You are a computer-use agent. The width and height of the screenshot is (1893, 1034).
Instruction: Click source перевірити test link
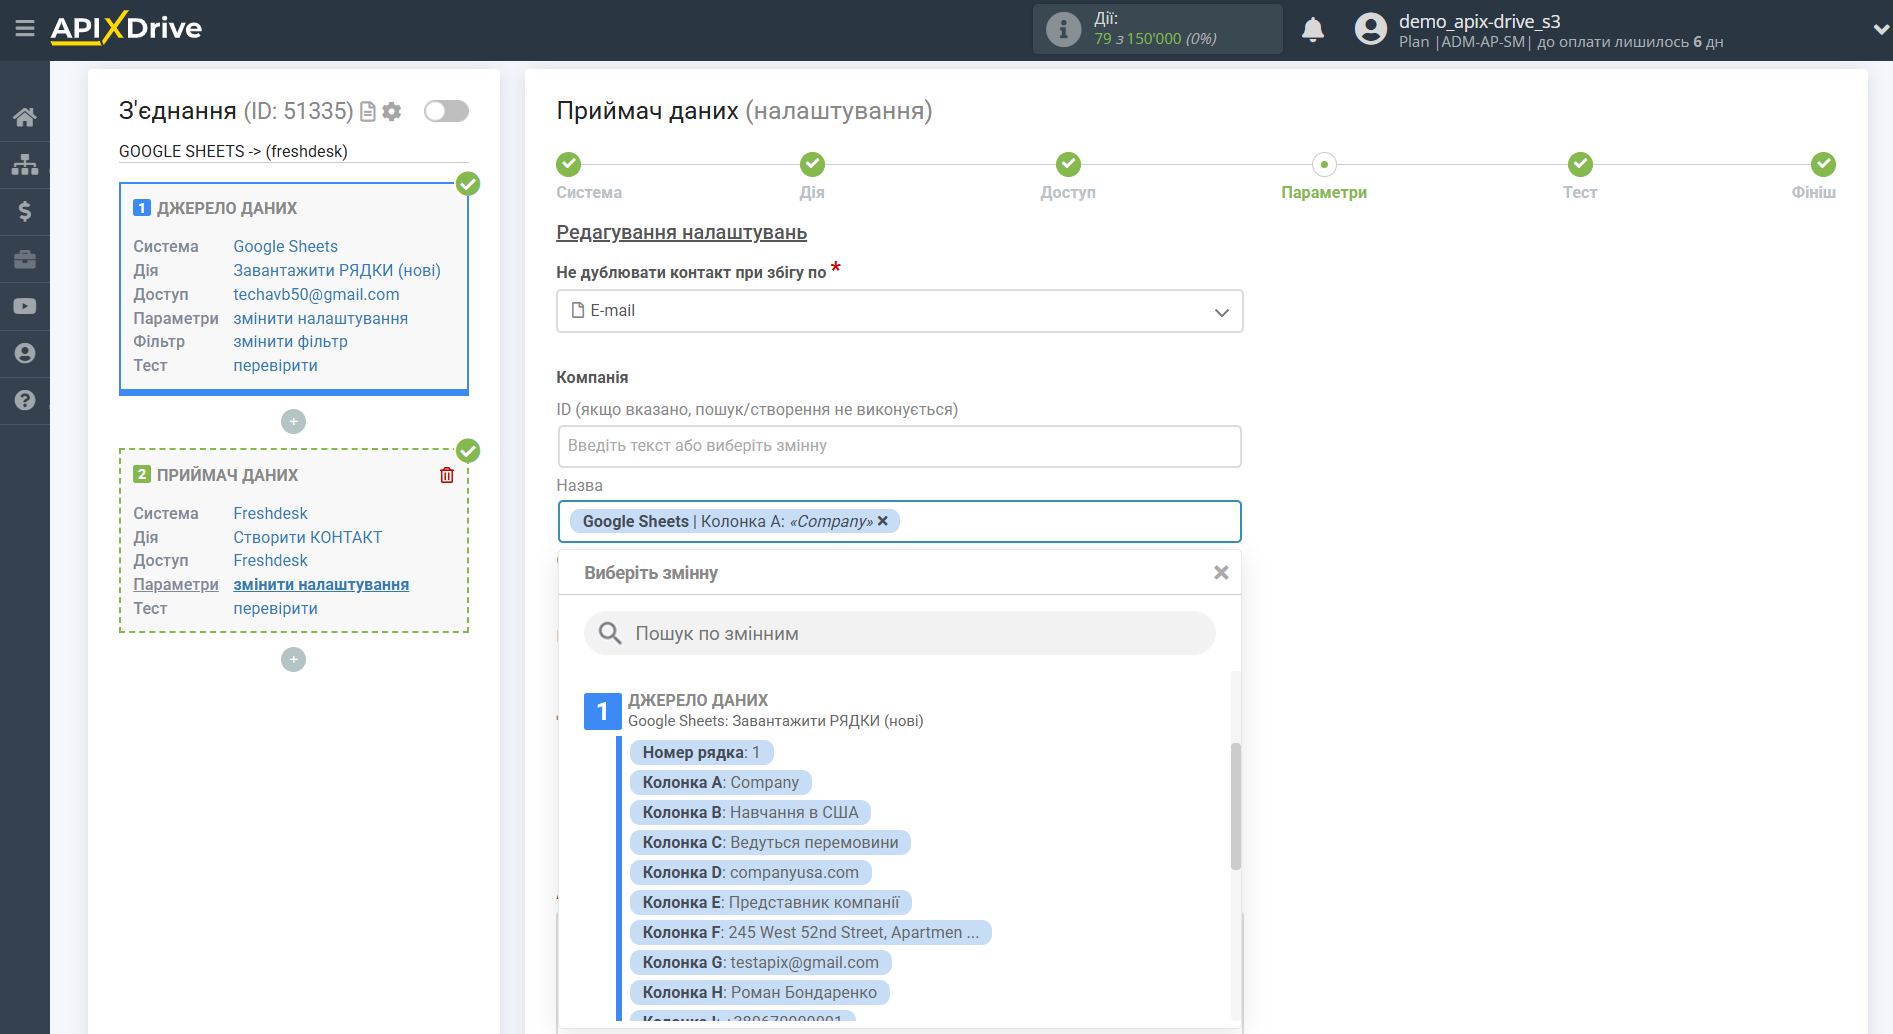[x=275, y=365]
